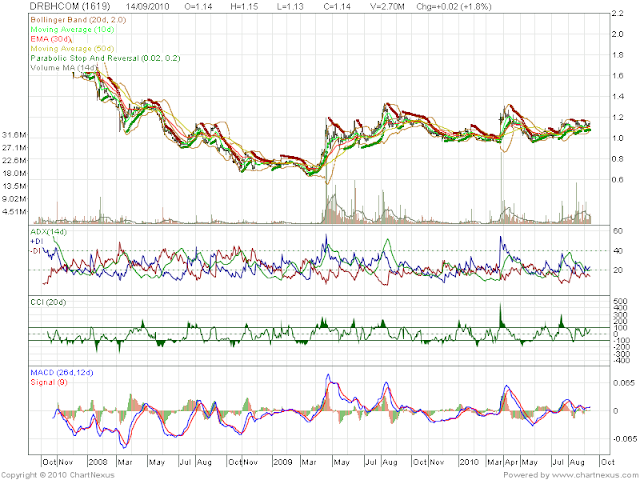Click the MACD (26d,12d) panel label
The image size is (640, 480).
coord(62,373)
